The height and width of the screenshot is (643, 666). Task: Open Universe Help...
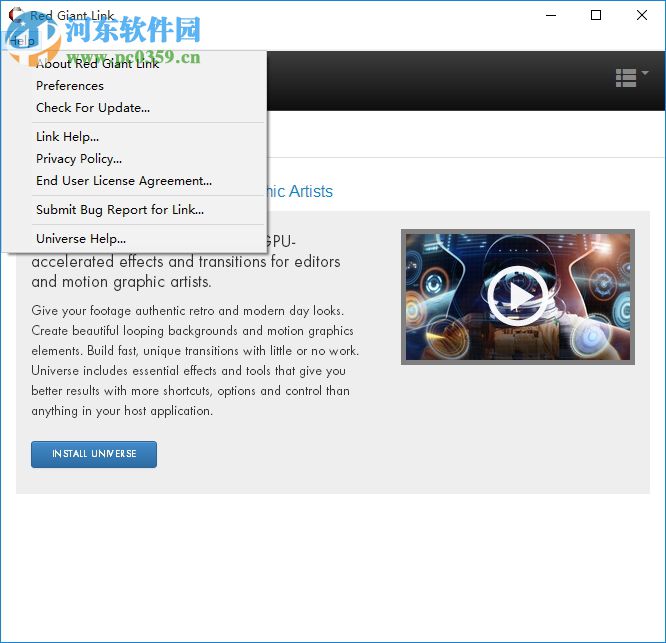[81, 239]
